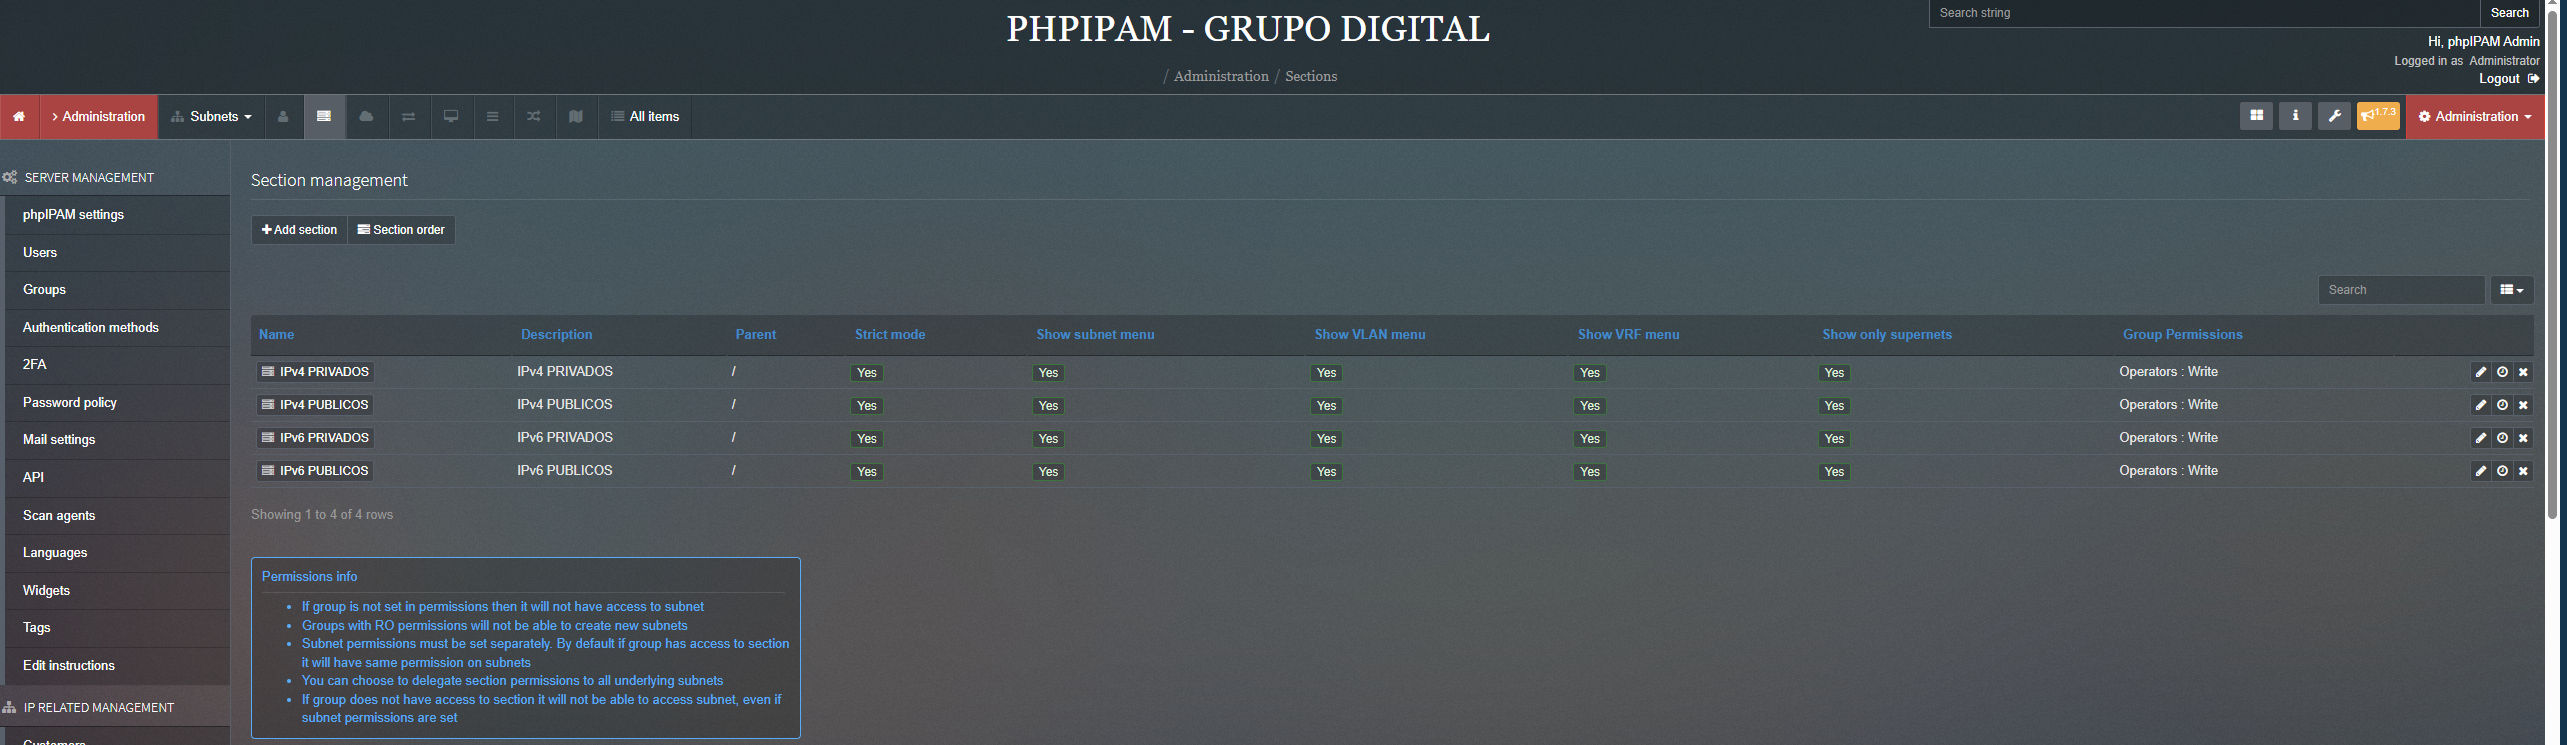Open API settings in sidebar

click(117, 478)
